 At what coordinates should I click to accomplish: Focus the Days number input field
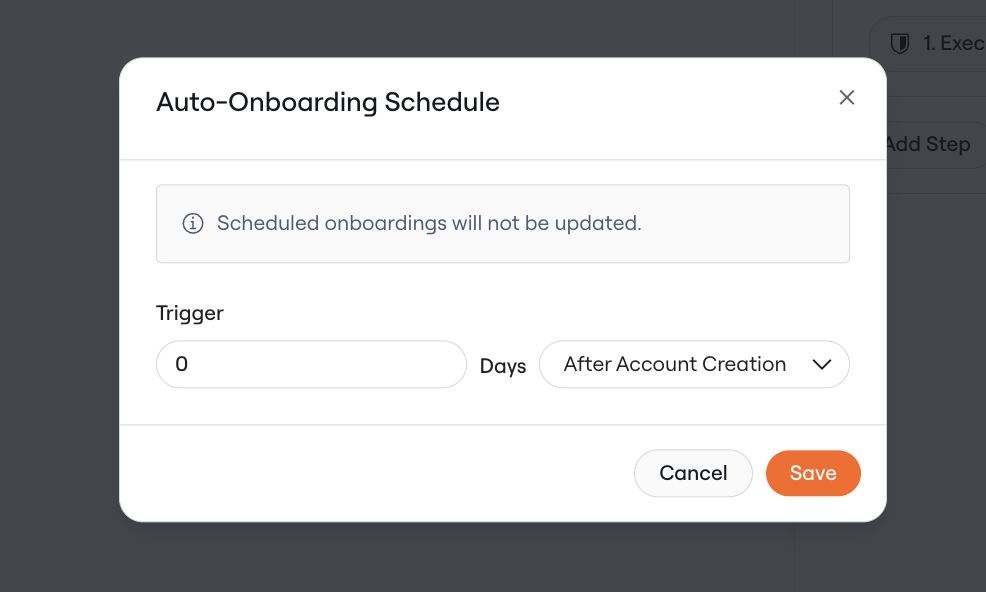[x=311, y=364]
